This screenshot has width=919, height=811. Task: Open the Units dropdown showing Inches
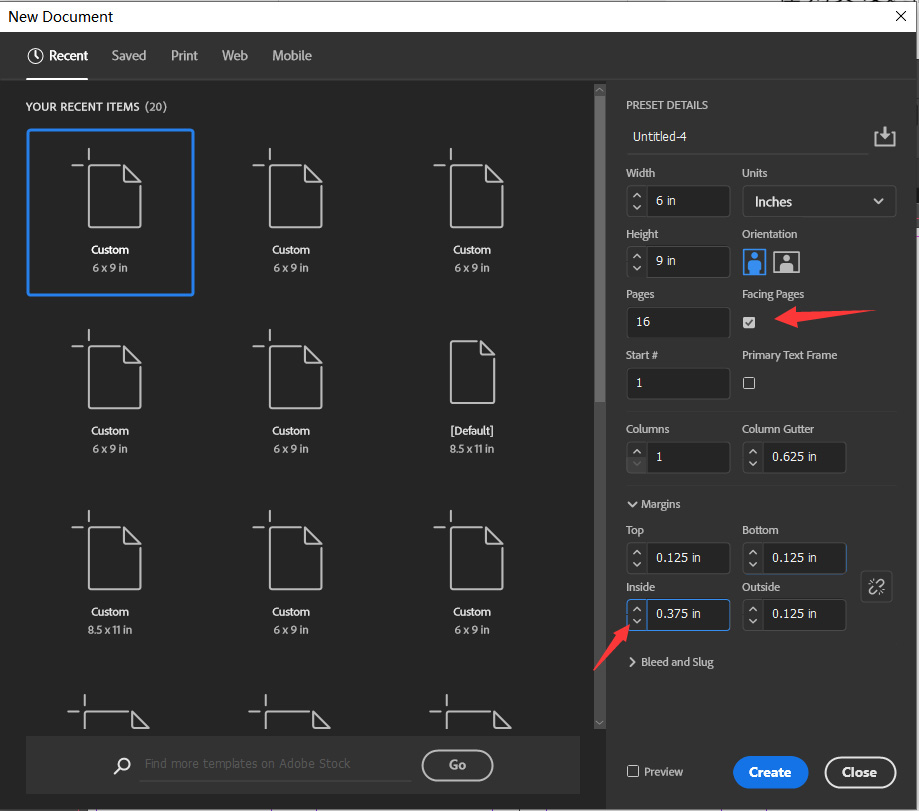819,202
